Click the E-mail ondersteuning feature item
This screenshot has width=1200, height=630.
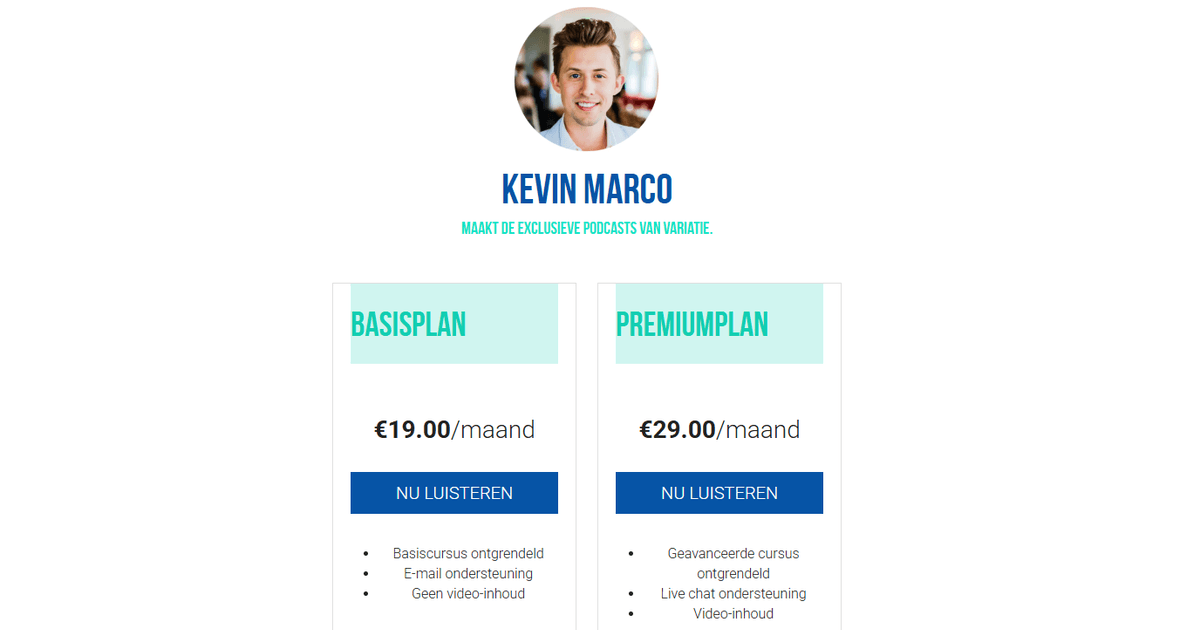[x=468, y=574]
